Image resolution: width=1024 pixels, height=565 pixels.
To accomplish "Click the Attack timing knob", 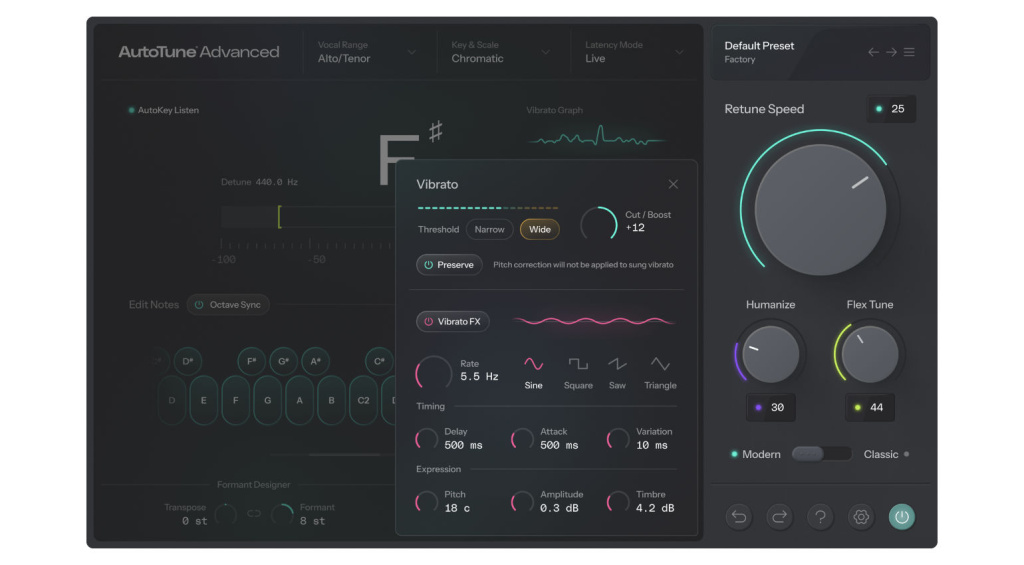I will point(522,439).
